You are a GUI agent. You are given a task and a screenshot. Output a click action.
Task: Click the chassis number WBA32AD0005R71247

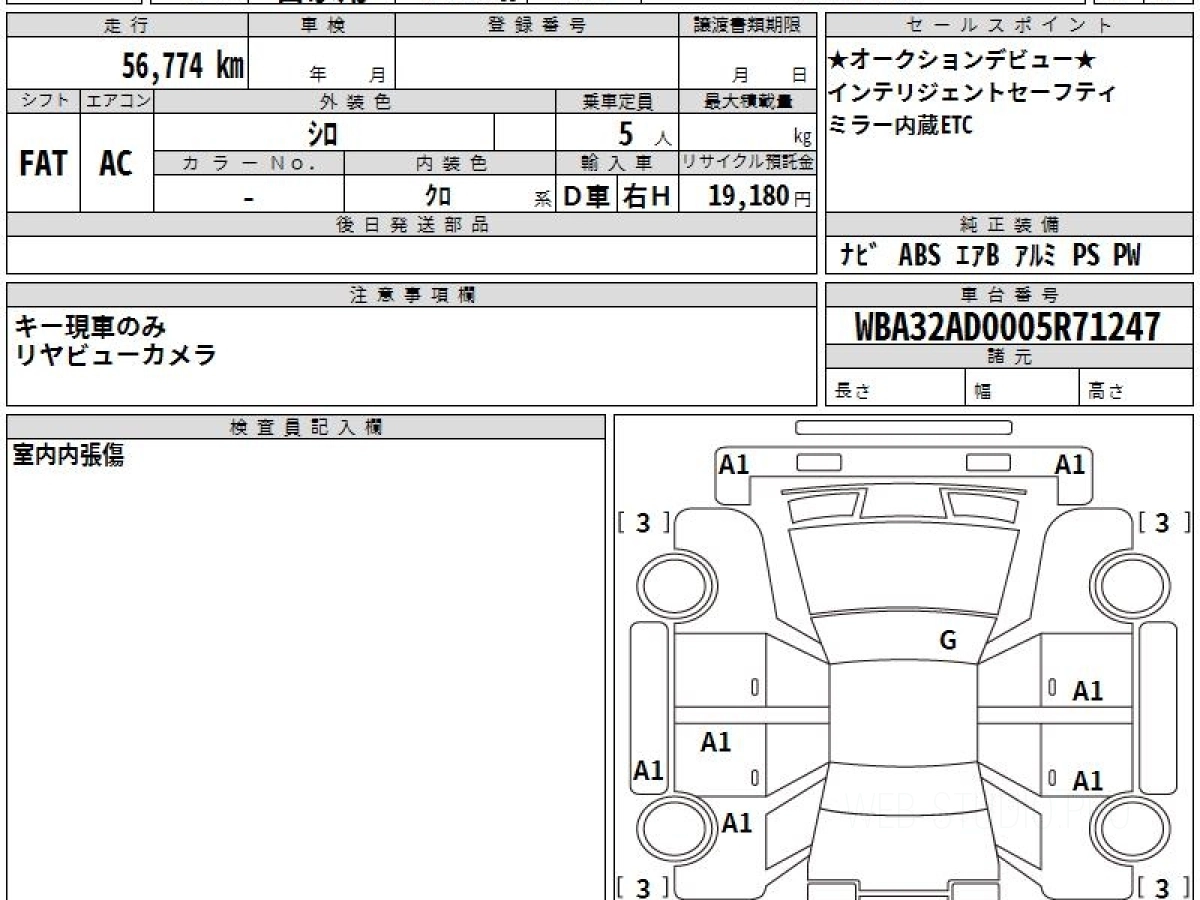1007,327
